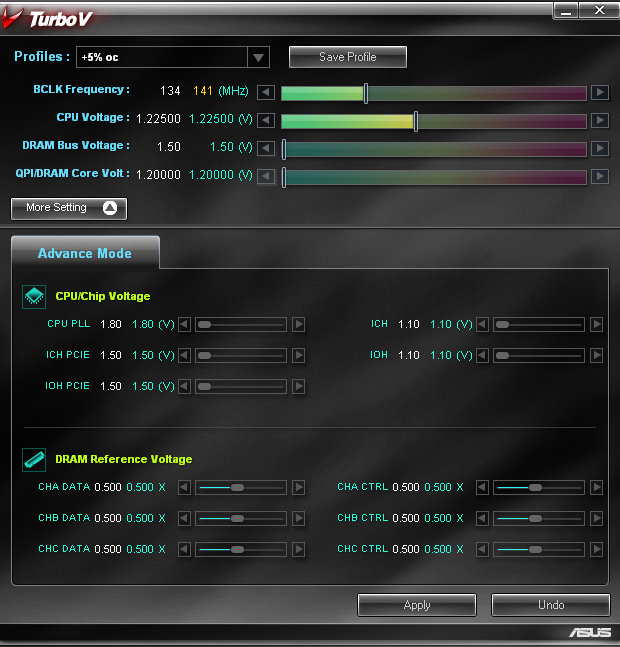Increase BCLK Frequency with the right arrow
The image size is (620, 647).
pyautogui.click(x=600, y=92)
